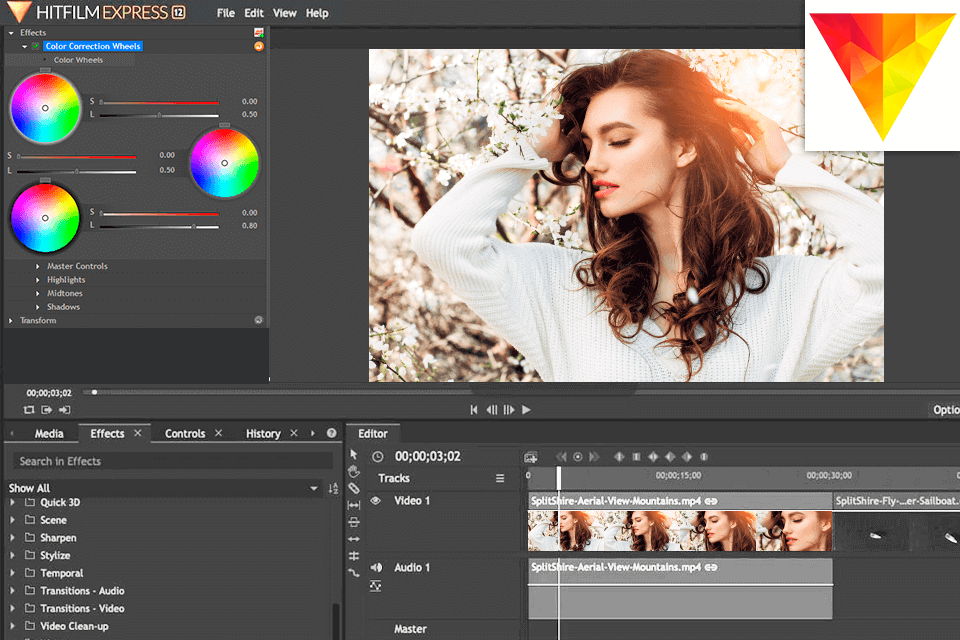This screenshot has height=640, width=960.
Task: Select the arrow Selection tool in Editor
Action: coord(353,454)
